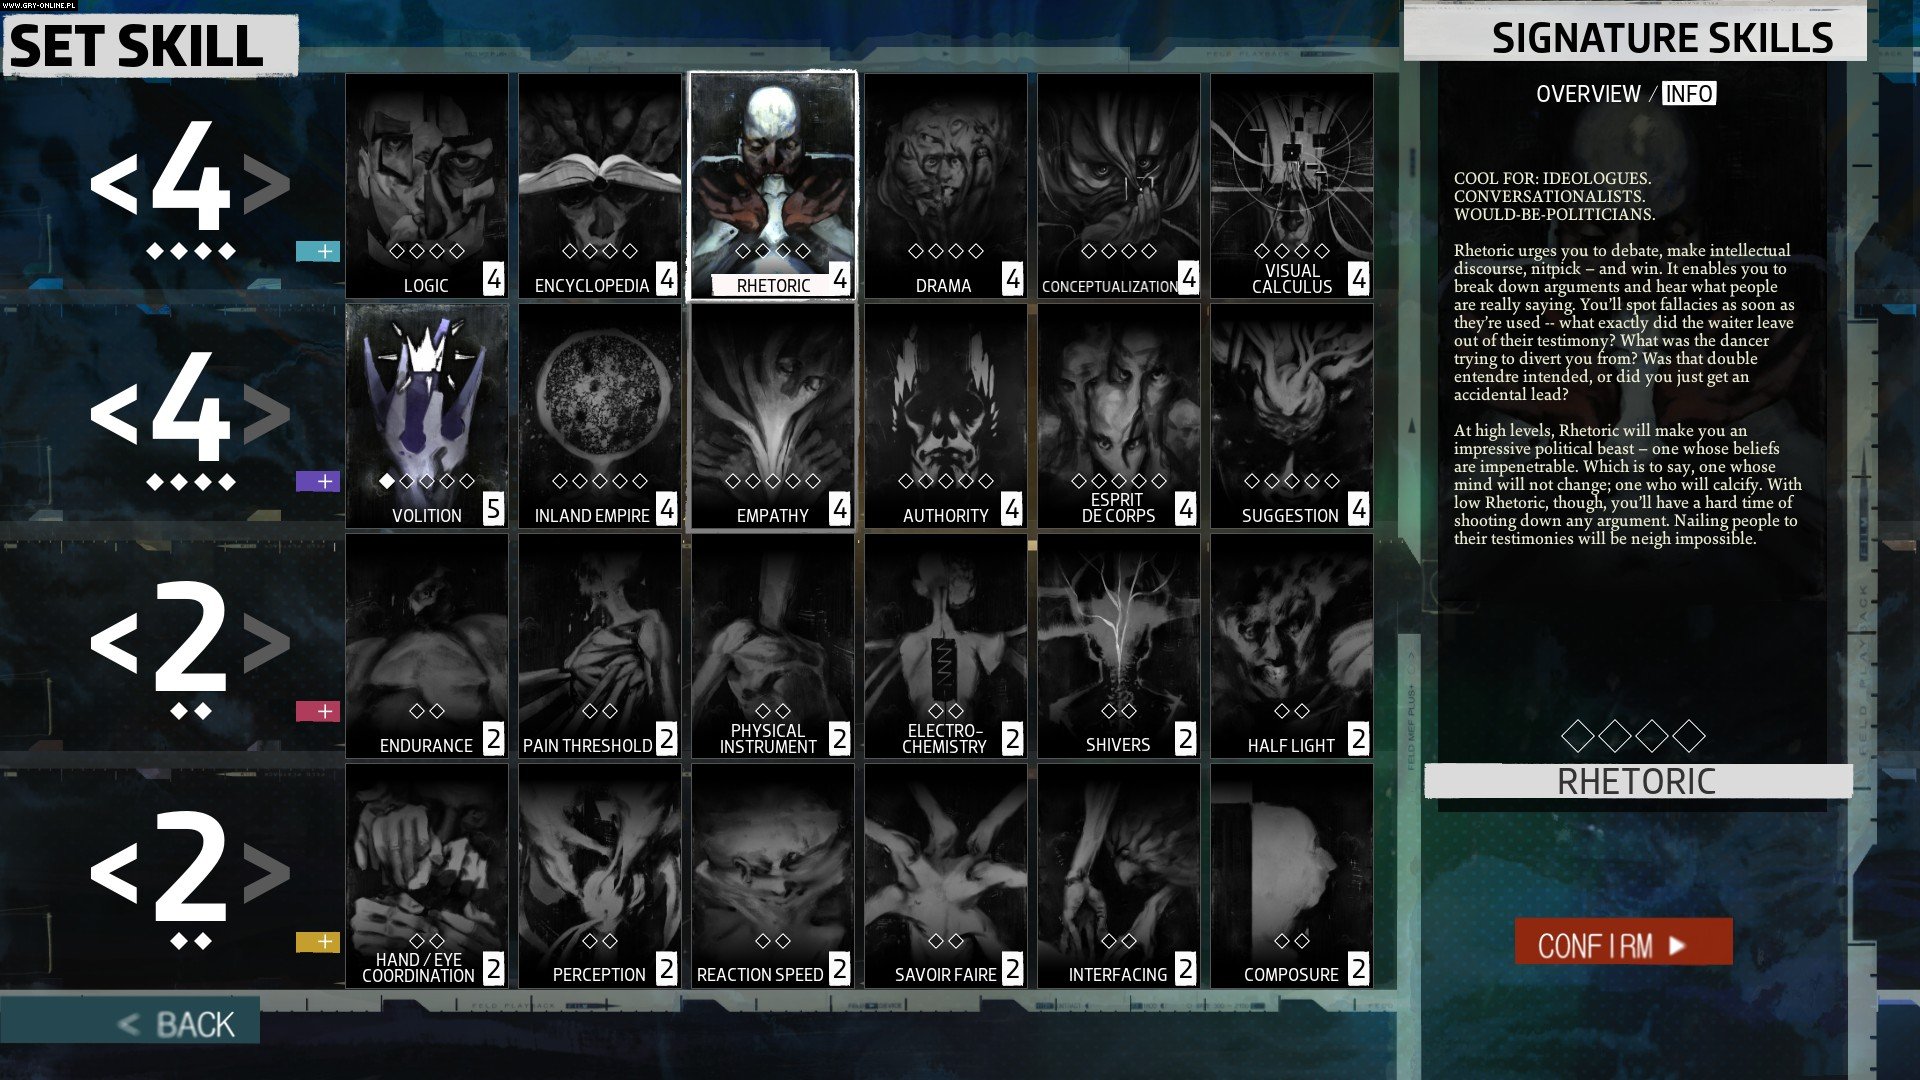Click the Rhetoric name bar in info panel
The image size is (1920, 1080).
coord(1638,781)
